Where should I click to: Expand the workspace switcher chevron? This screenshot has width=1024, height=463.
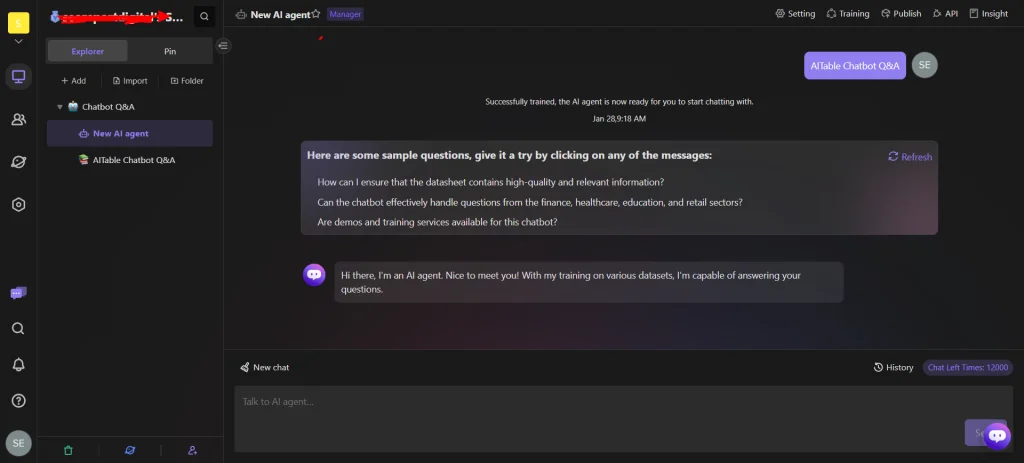18,41
